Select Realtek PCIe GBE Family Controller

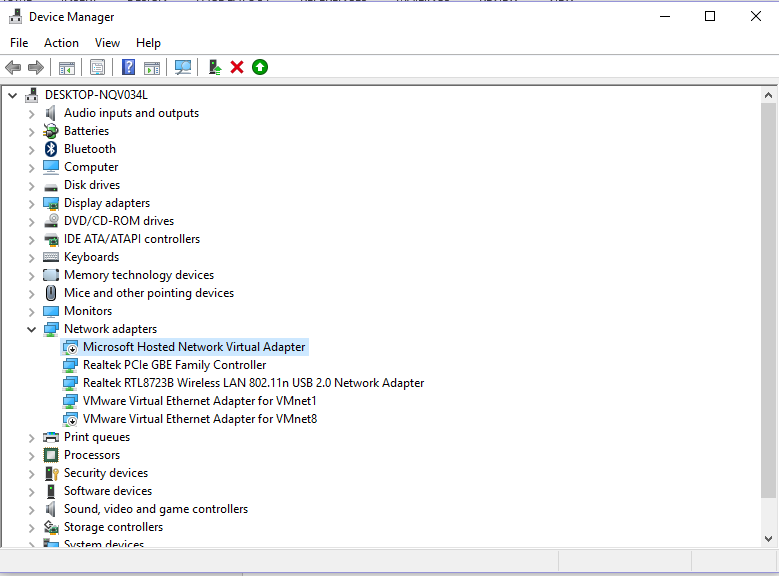pyautogui.click(x=174, y=365)
